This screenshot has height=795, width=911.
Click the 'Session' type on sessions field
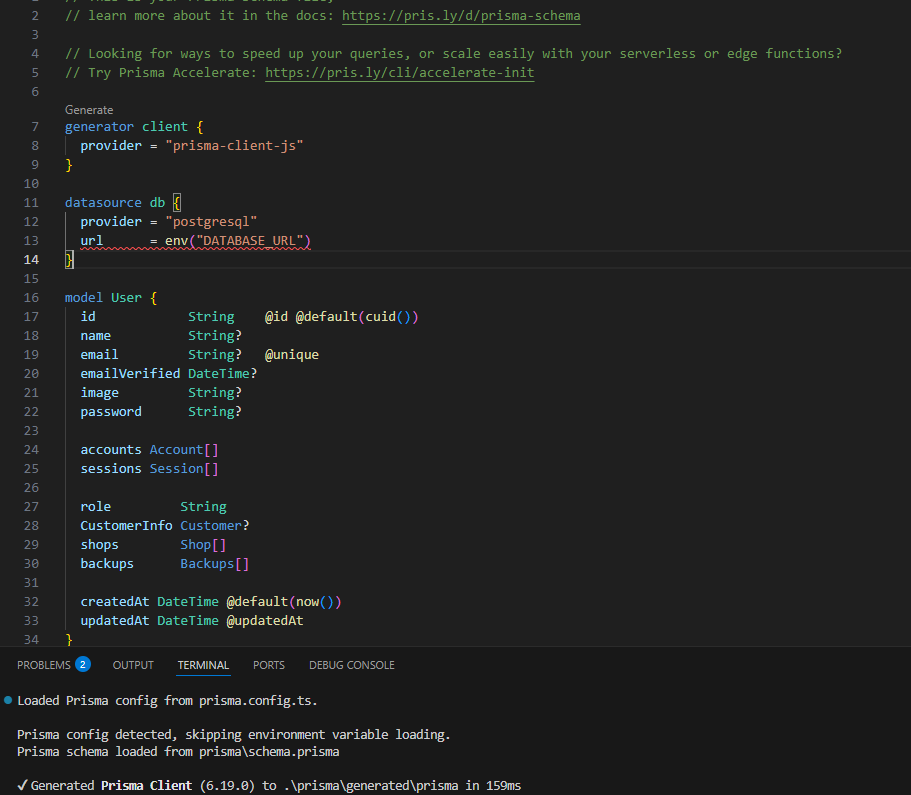coord(177,468)
